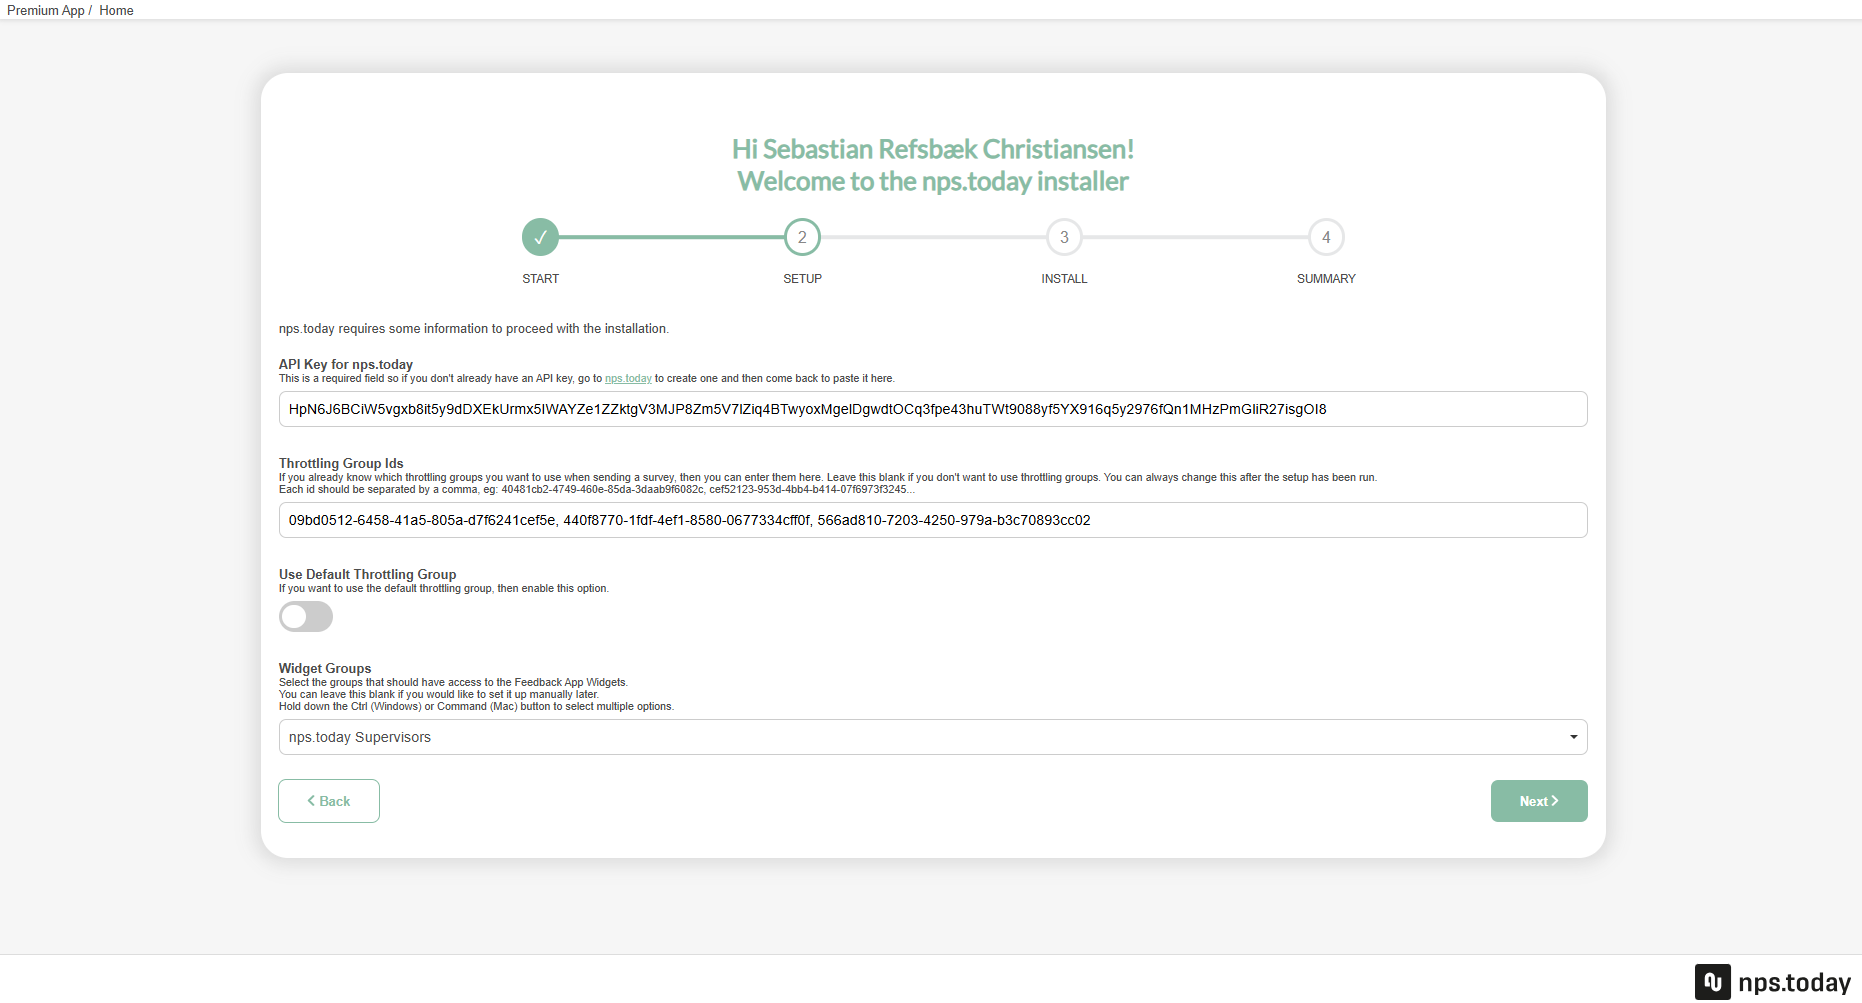This screenshot has width=1862, height=1003.
Task: Click Premium App in the breadcrumb
Action: [45, 10]
